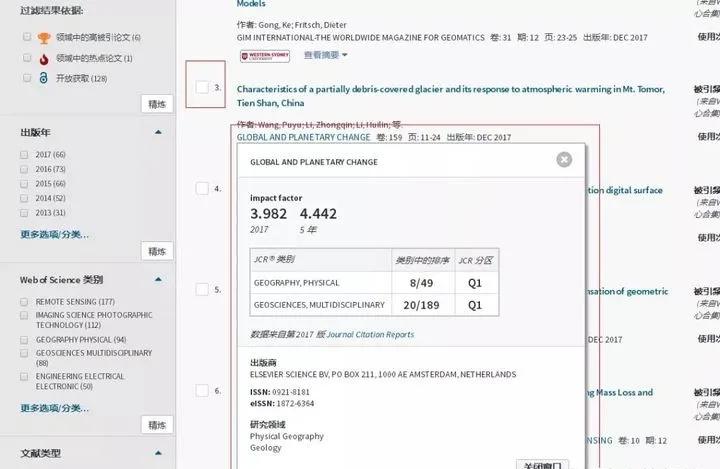Collapse the 出版年 filter section
Image resolution: width=720 pixels, height=469 pixels.
pos(158,132)
